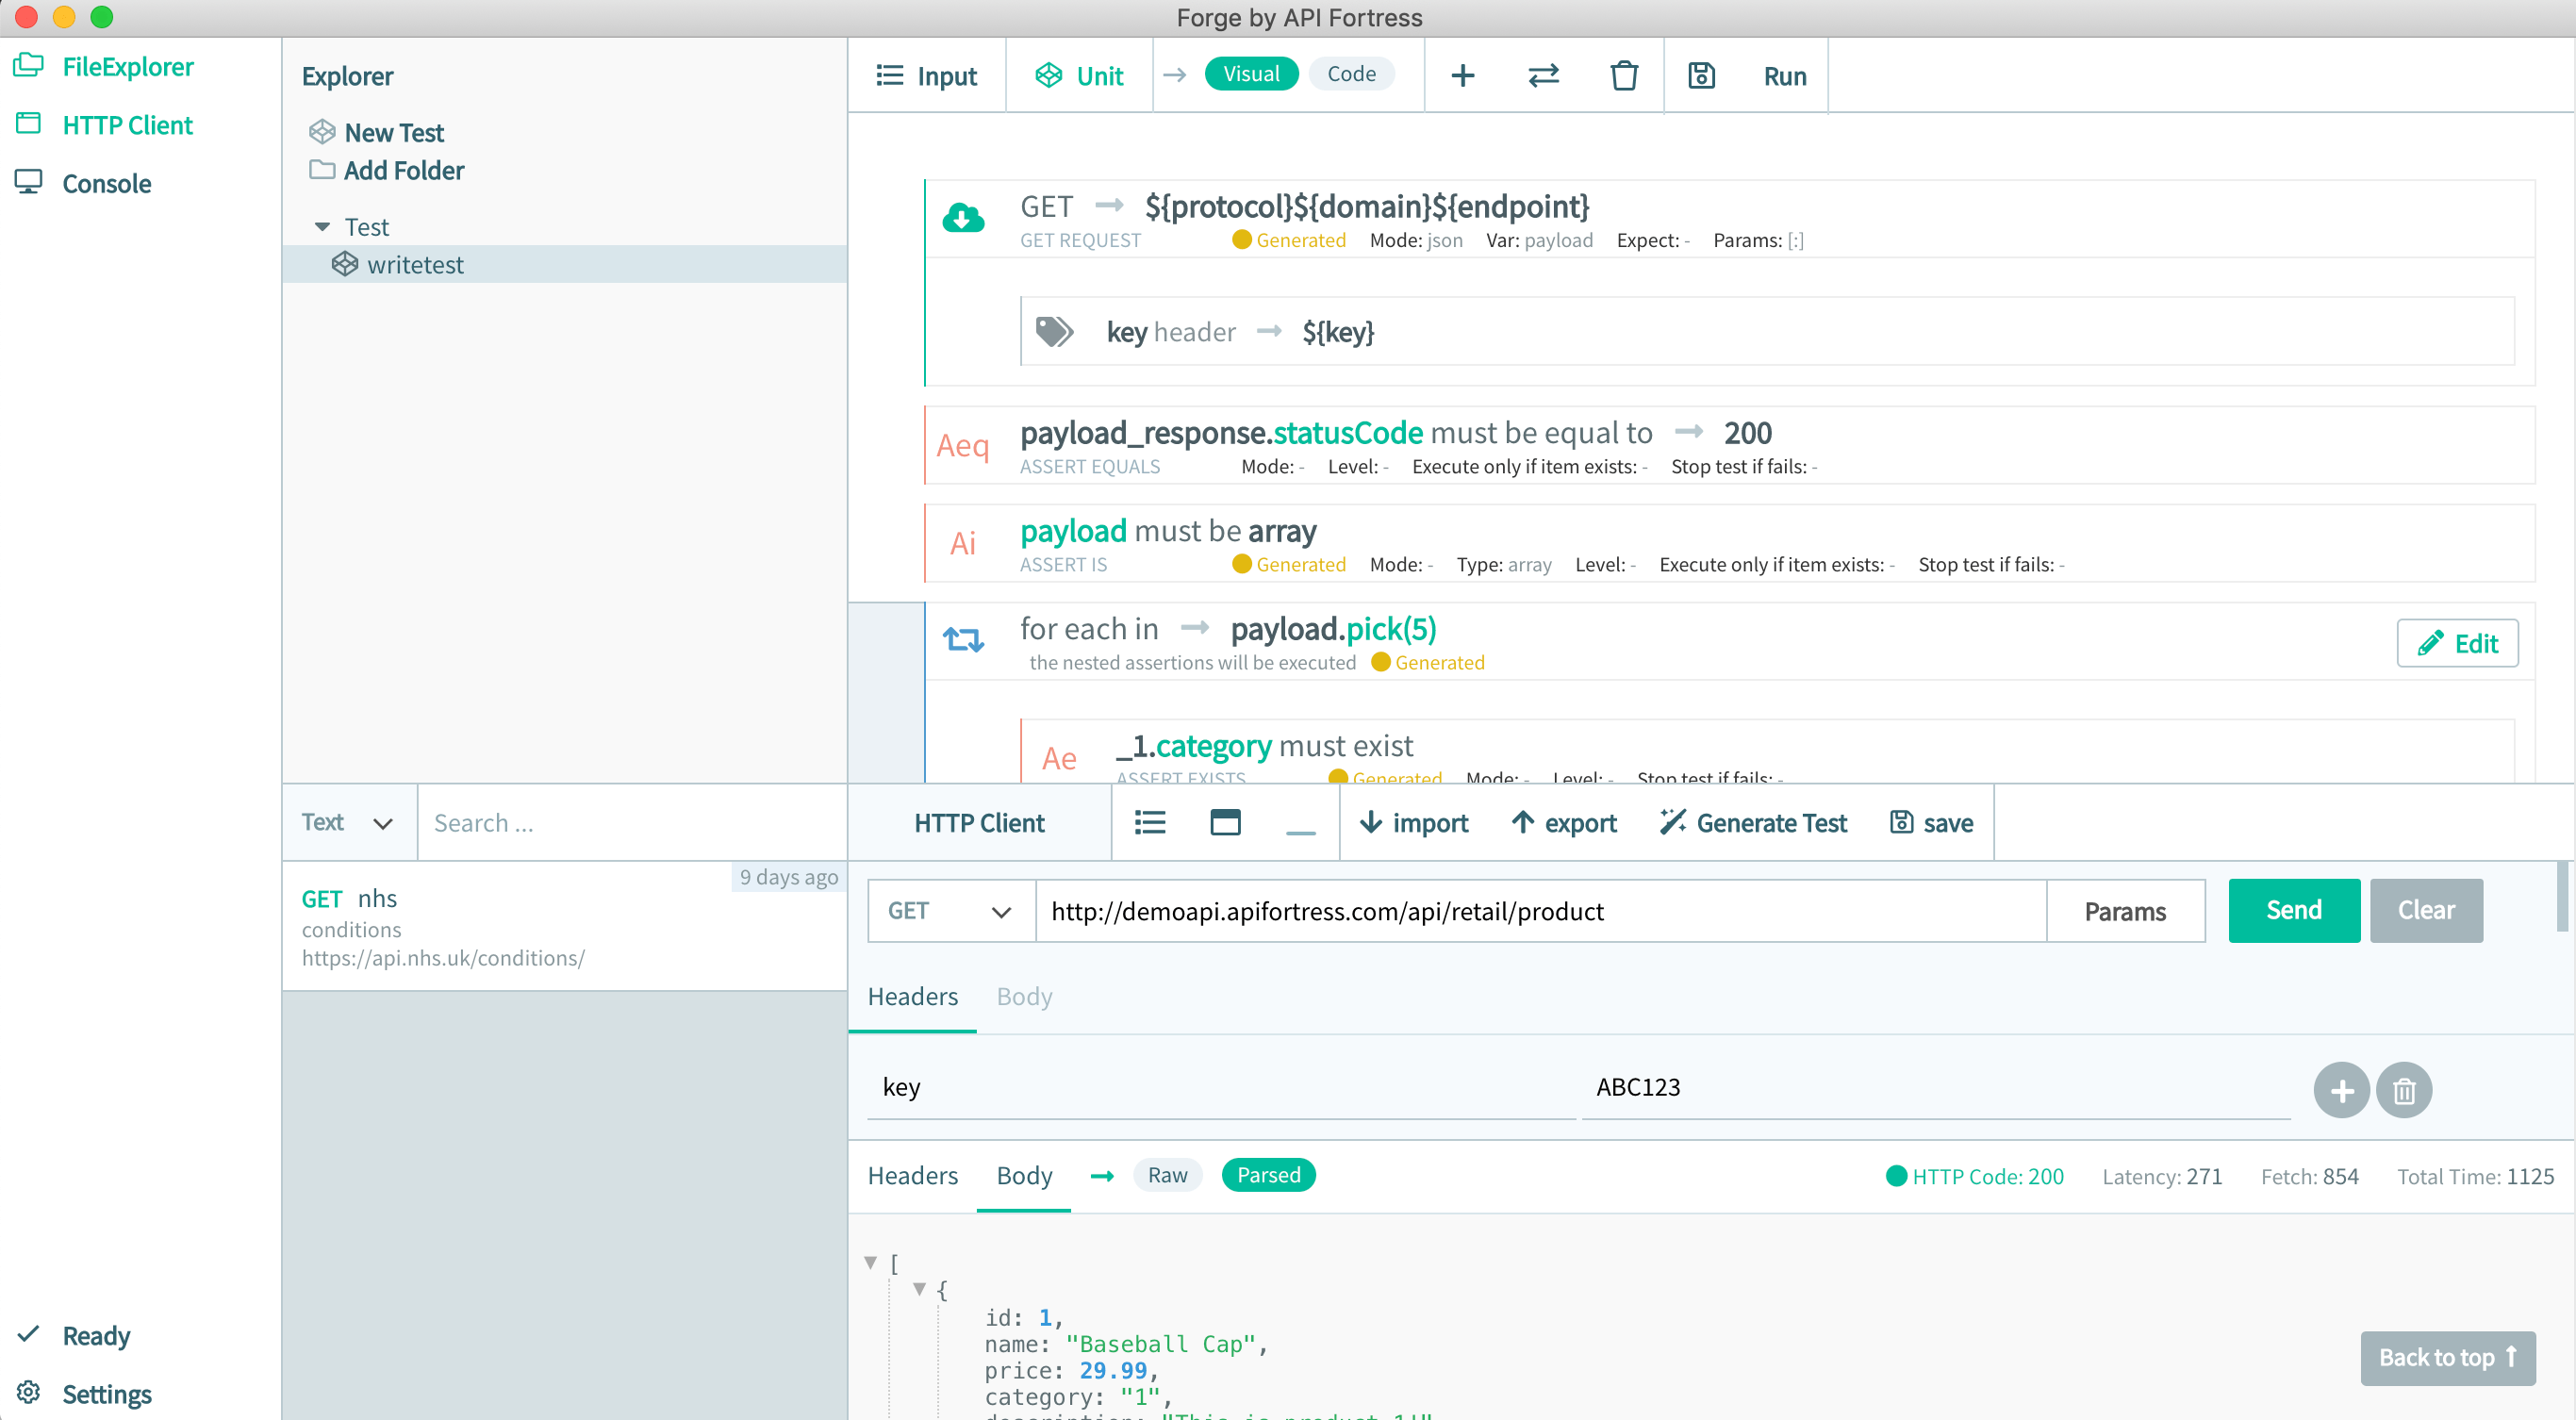2576x1420 pixels.
Task: Click the Send button
Action: [2293, 910]
